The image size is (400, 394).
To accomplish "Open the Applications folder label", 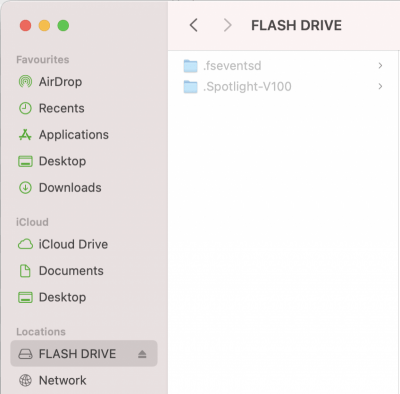I will pyautogui.click(x=74, y=135).
